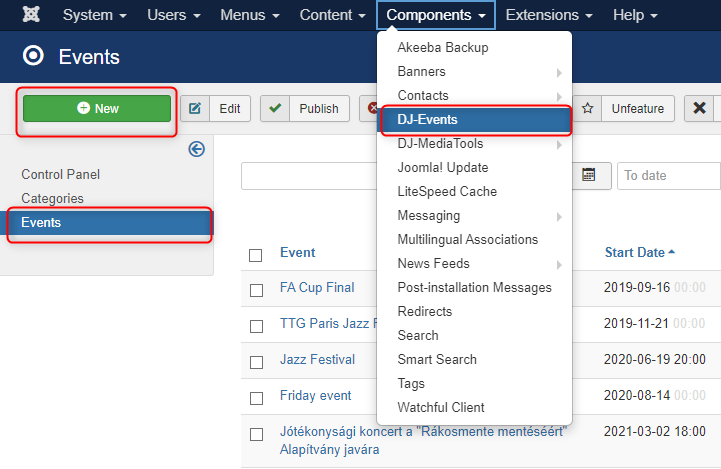Collapse sidebar with the left arrow icon
Image resolution: width=721 pixels, height=469 pixels.
[x=197, y=149]
